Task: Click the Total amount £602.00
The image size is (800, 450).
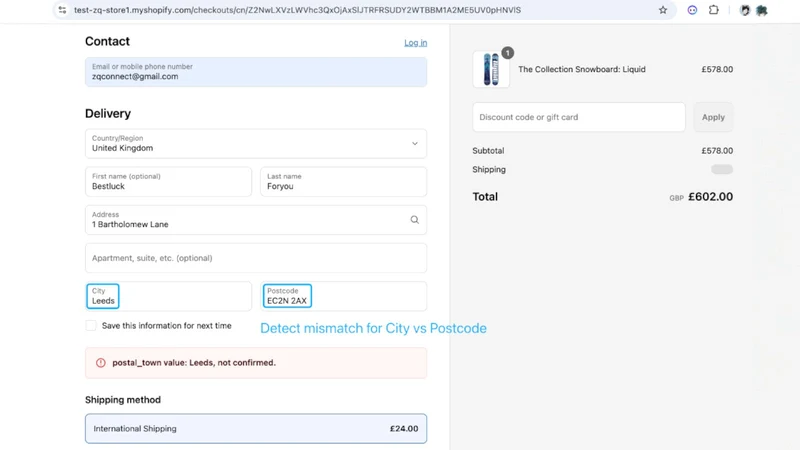Action: point(710,197)
